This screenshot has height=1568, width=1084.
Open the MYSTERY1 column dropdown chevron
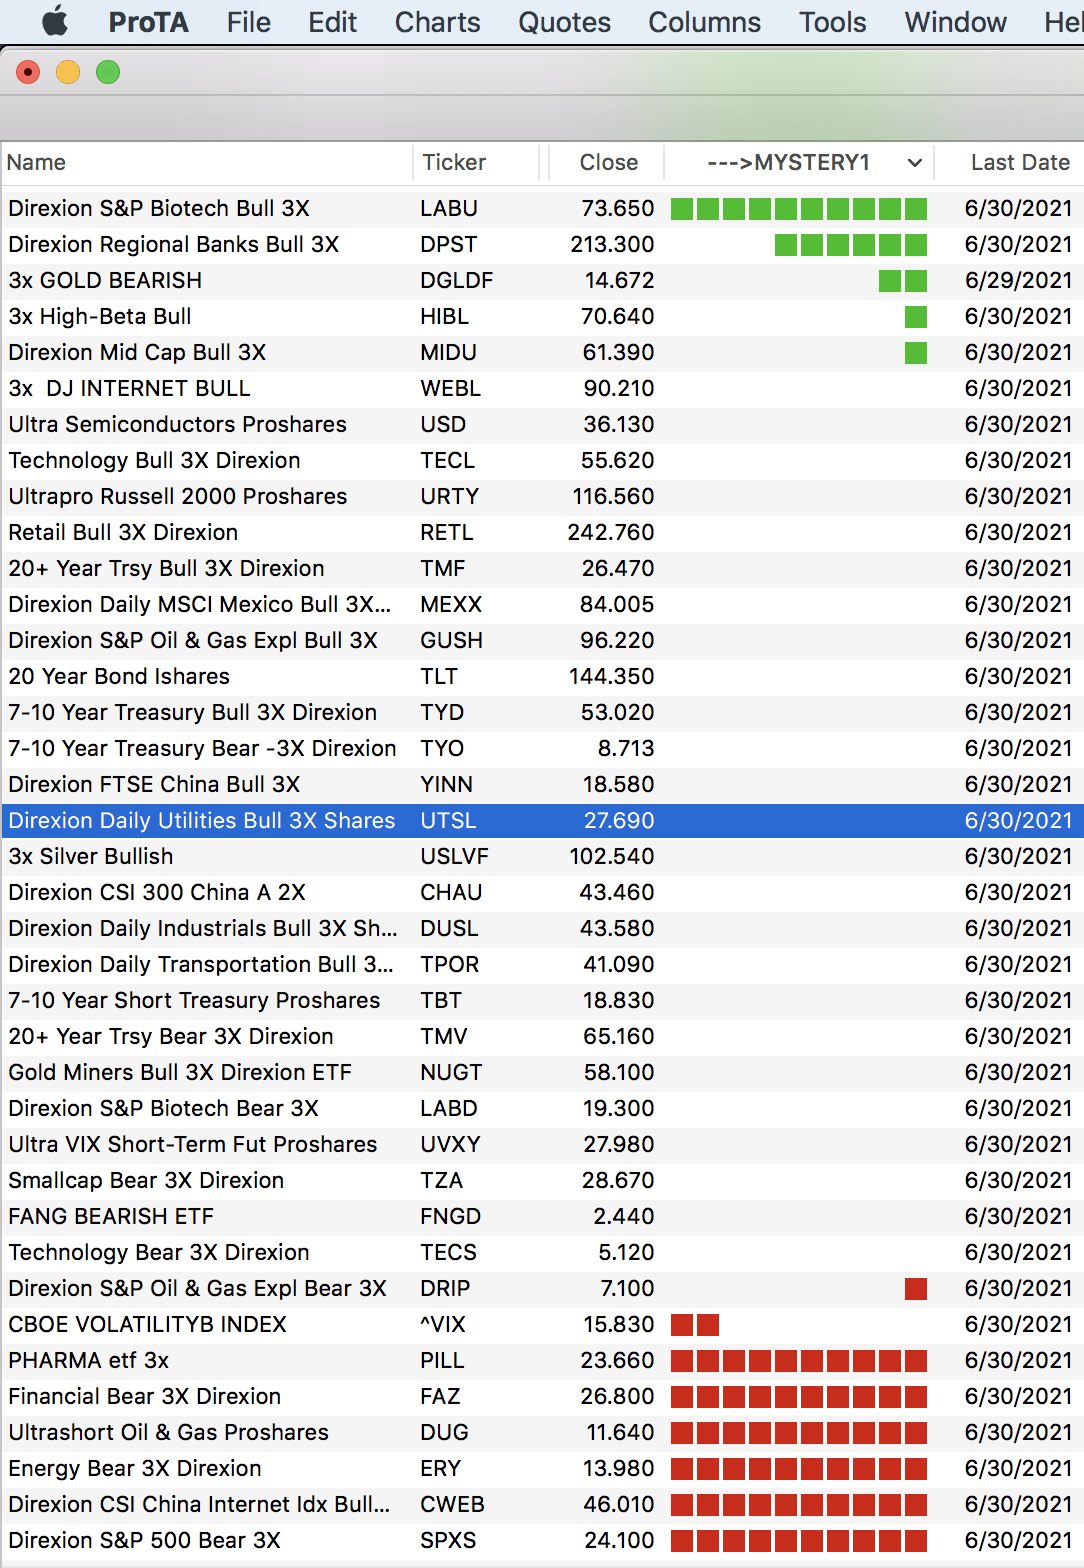point(914,162)
